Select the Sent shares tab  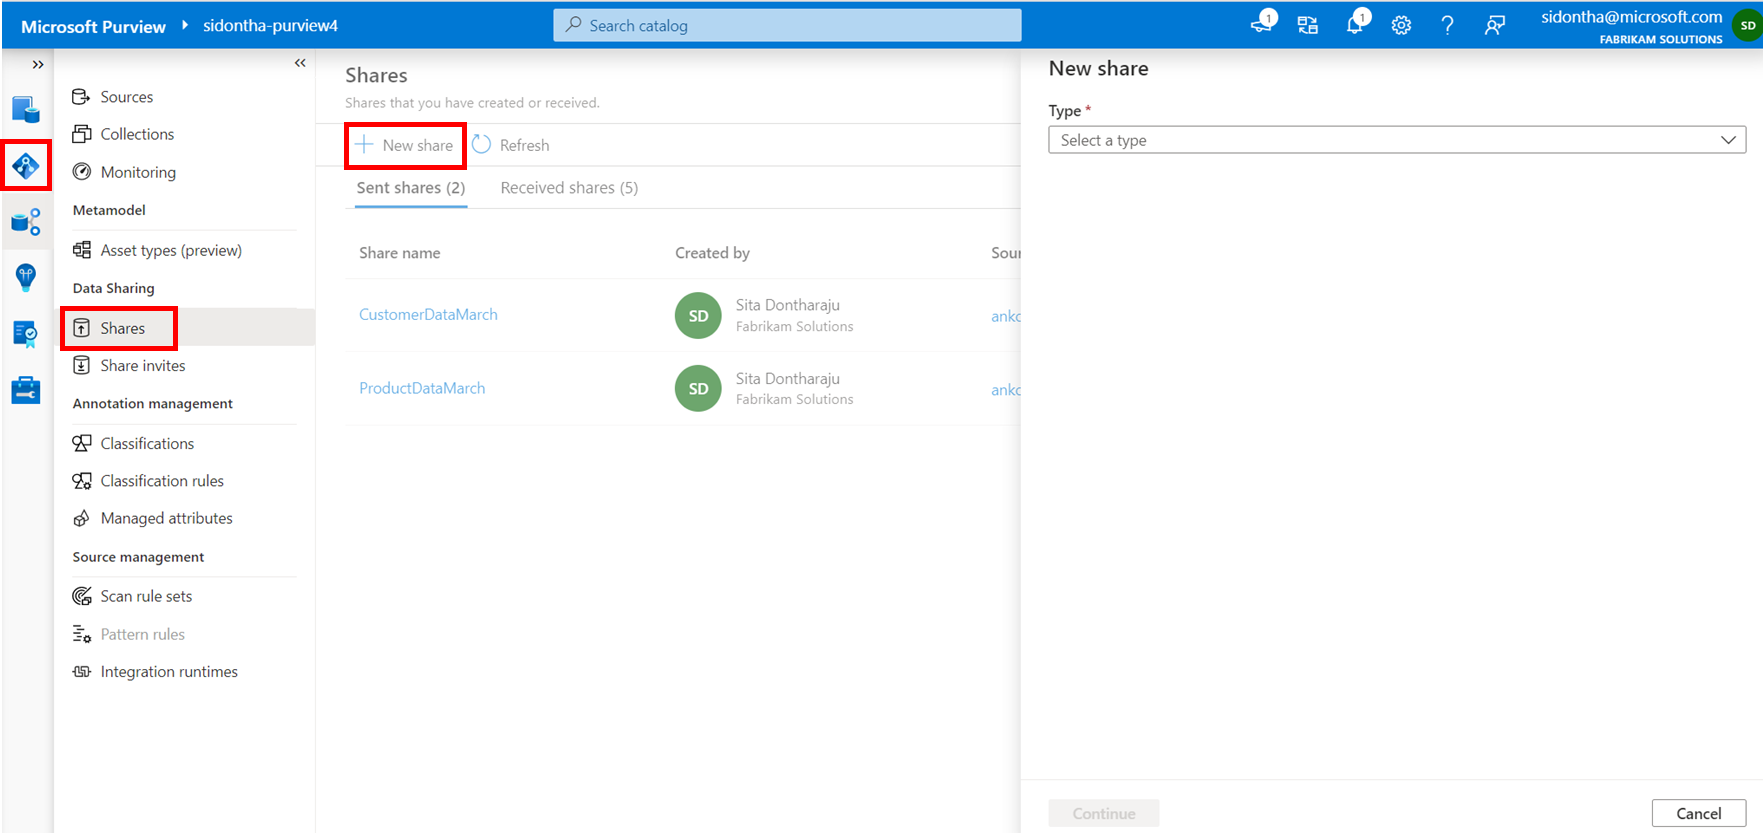[x=410, y=188]
